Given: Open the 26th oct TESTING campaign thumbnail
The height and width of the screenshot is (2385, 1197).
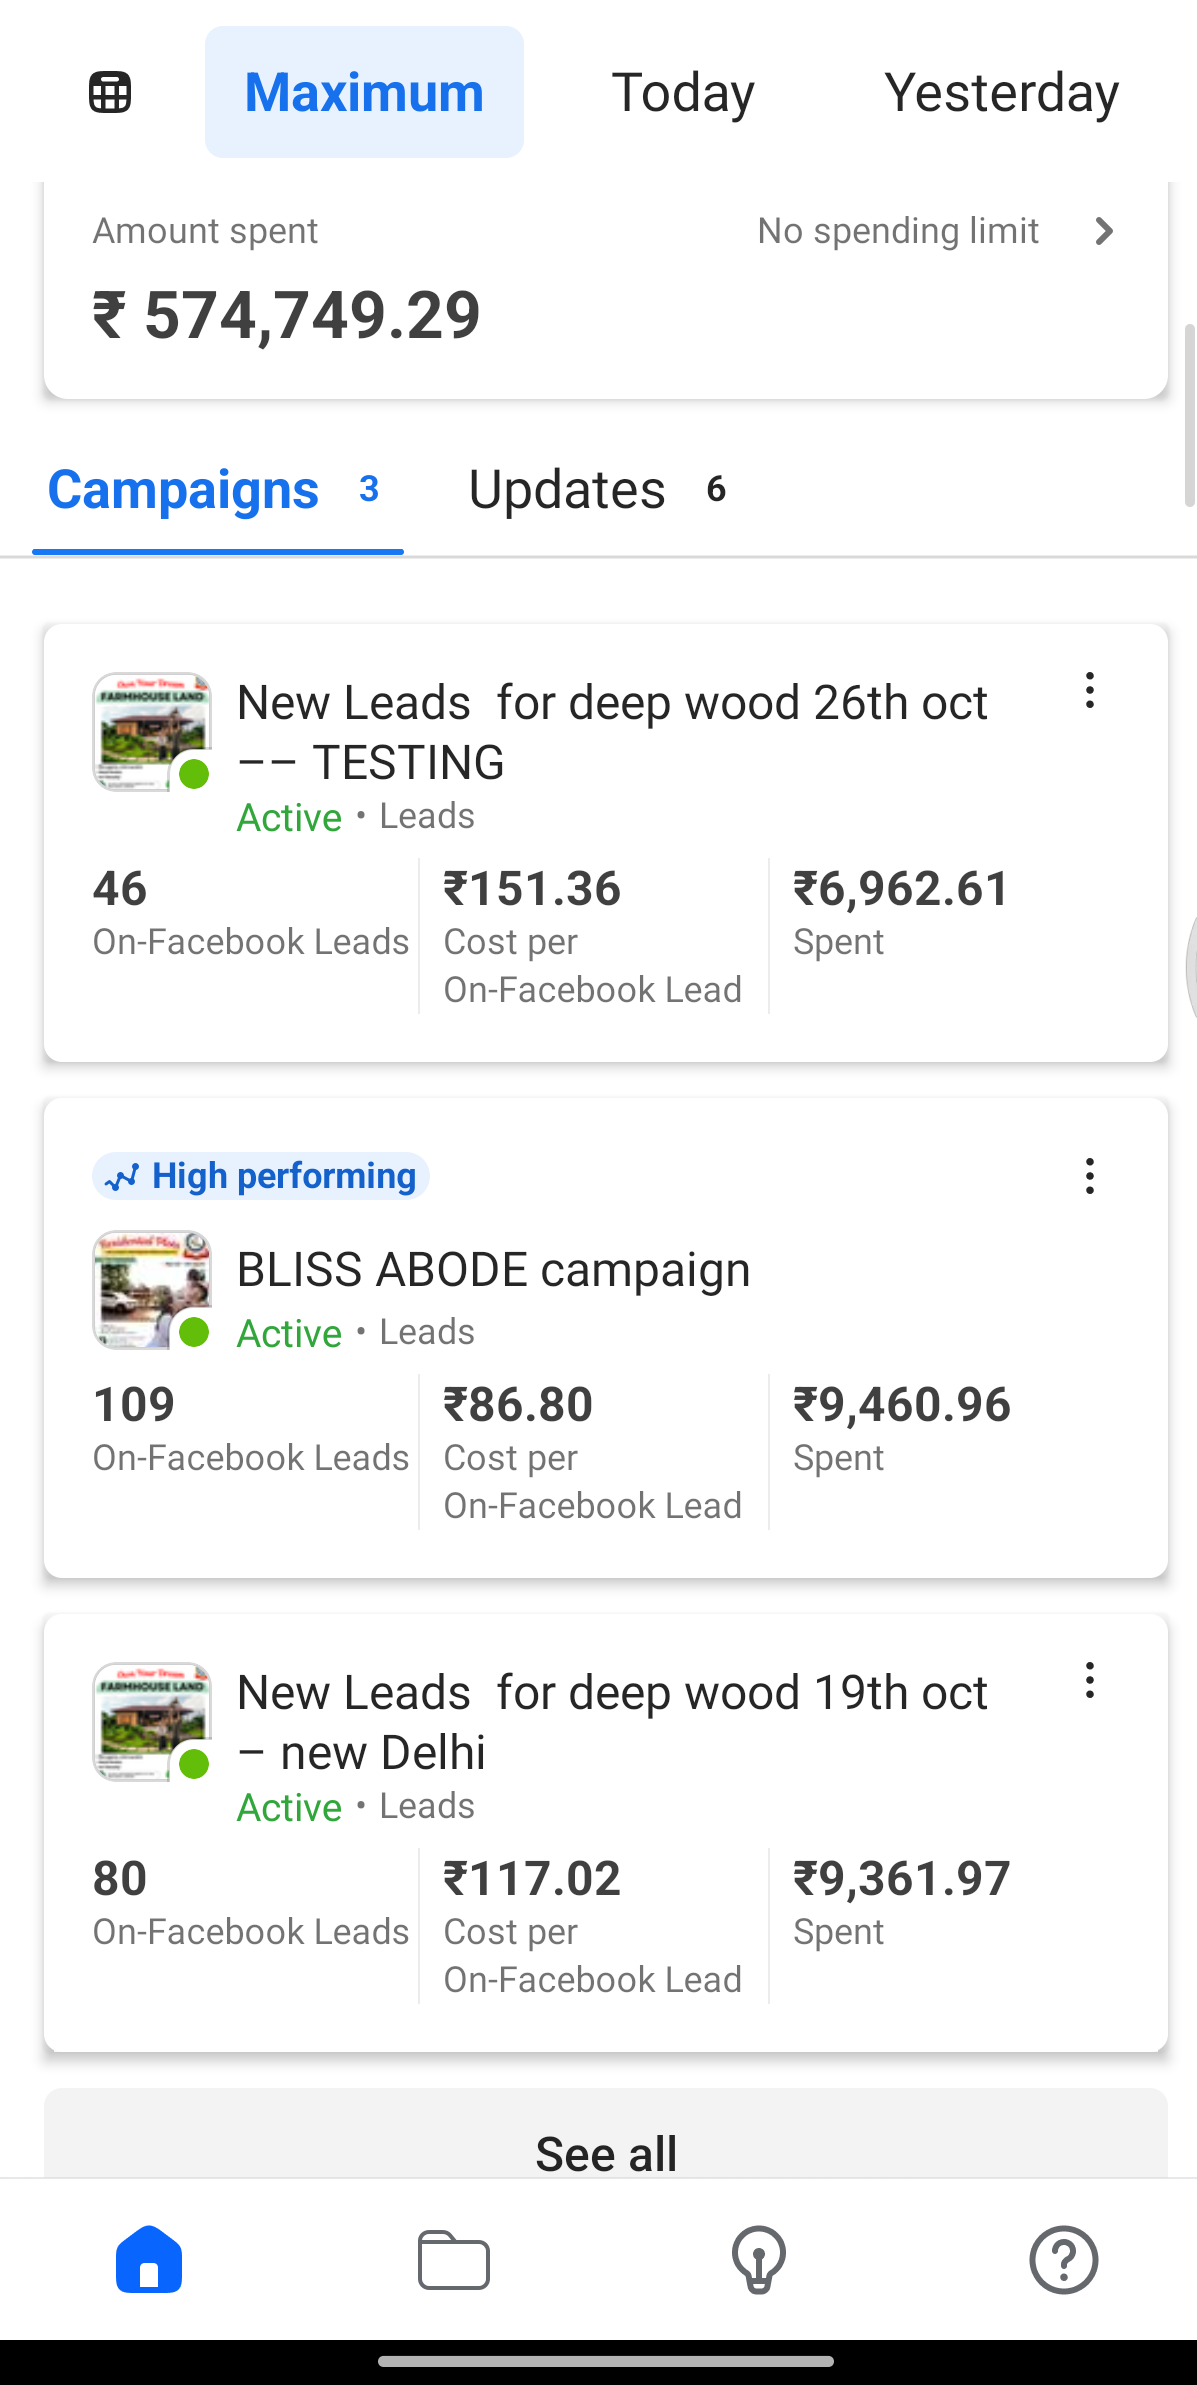Looking at the screenshot, I should point(152,732).
